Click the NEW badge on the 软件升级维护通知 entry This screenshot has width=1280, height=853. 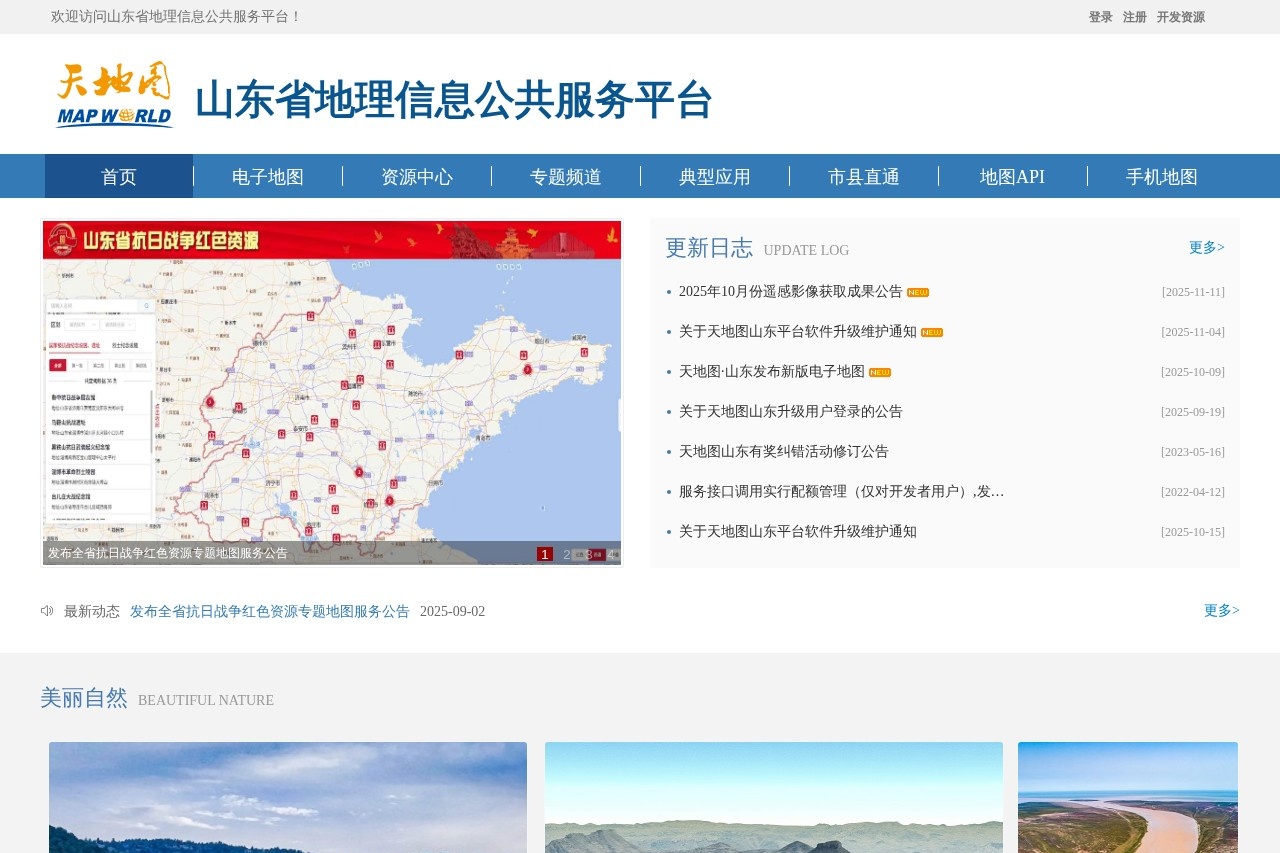click(x=930, y=331)
